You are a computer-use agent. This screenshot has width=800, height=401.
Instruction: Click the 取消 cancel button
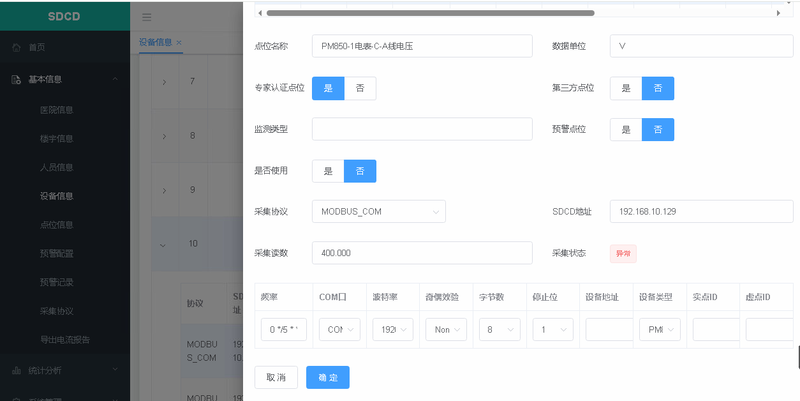[x=276, y=377]
